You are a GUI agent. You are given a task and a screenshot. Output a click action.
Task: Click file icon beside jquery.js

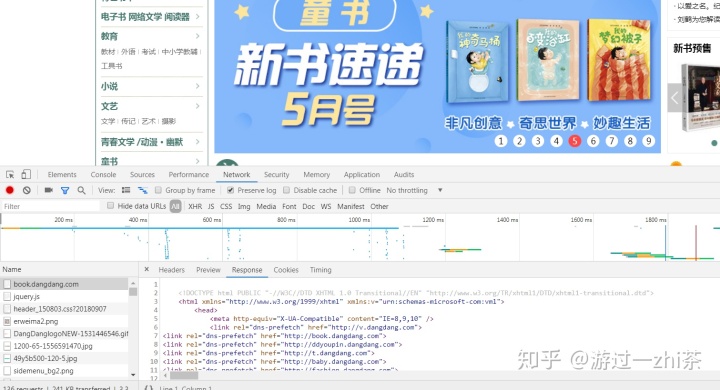pos(7,297)
